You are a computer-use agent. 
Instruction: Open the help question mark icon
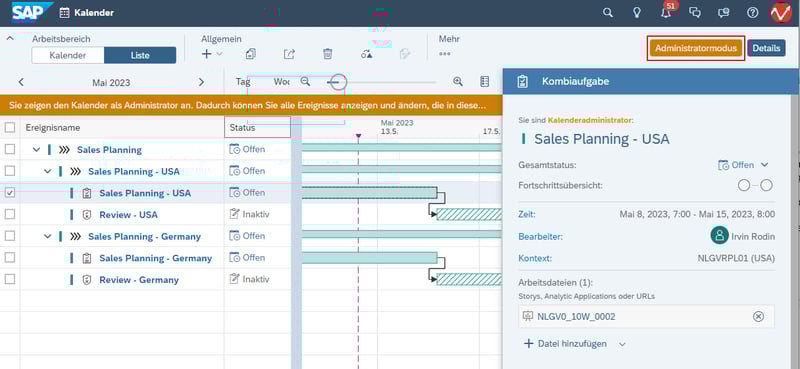coord(753,13)
